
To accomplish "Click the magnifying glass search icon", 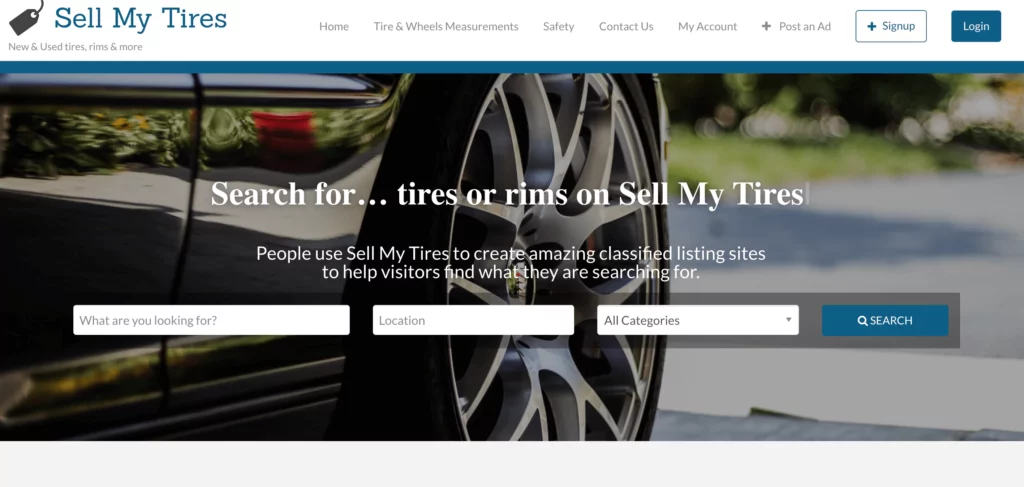I will [x=863, y=321].
